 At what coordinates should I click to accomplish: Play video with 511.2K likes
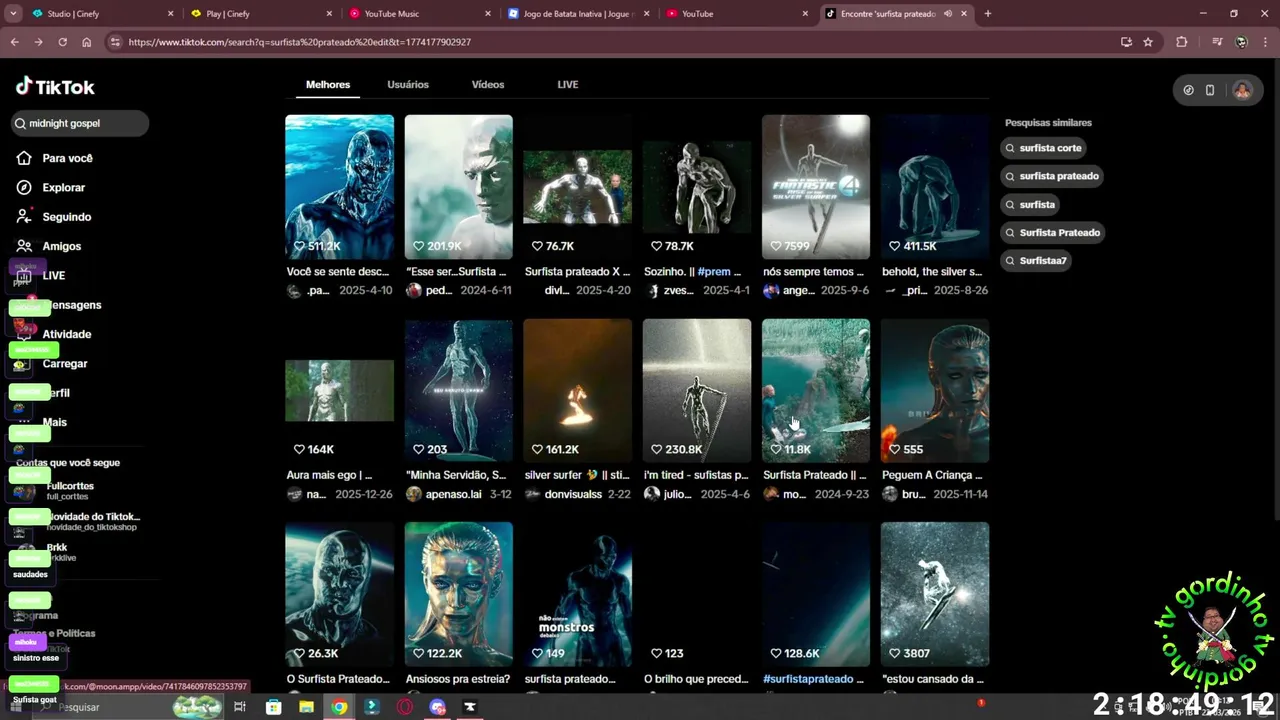coord(339,187)
